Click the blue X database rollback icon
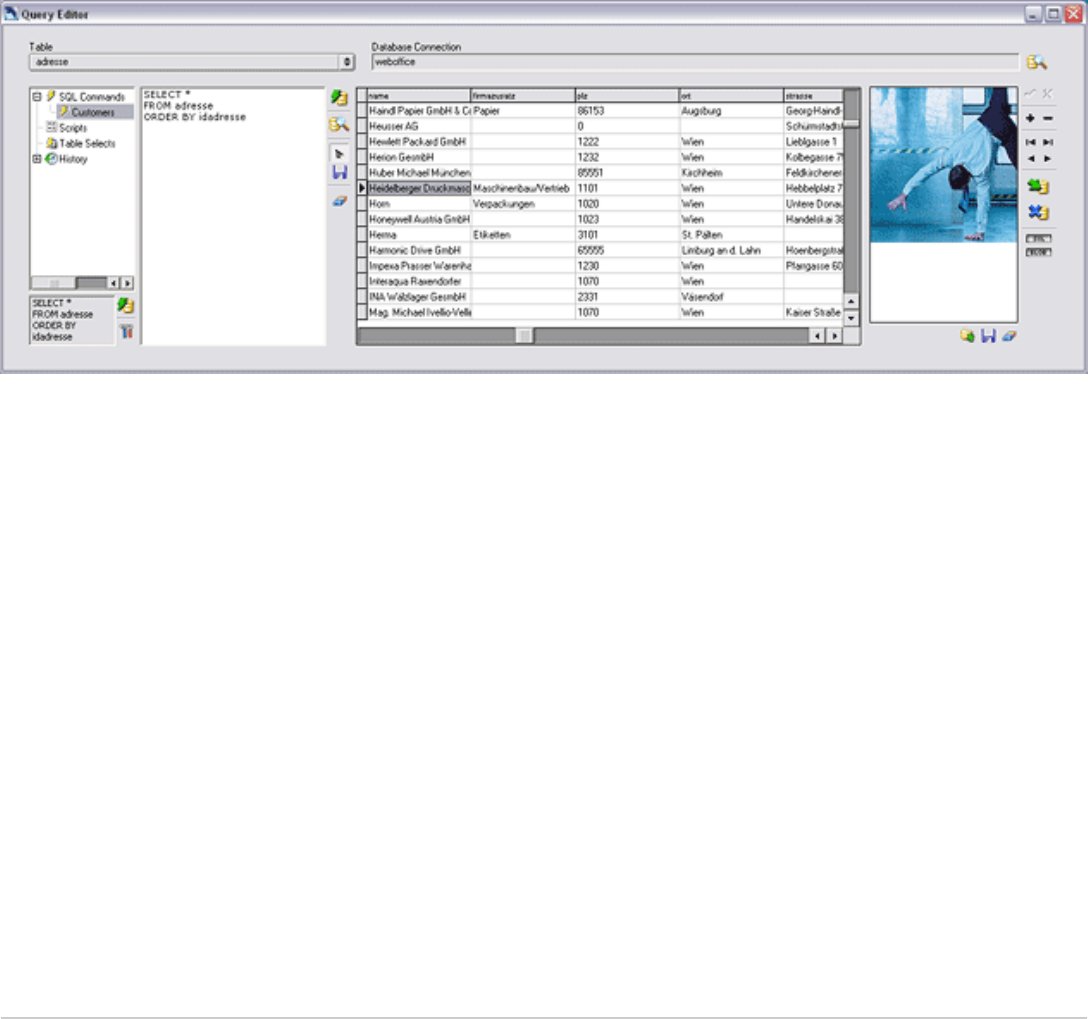The image size is (1088, 1019). pos(1038,212)
